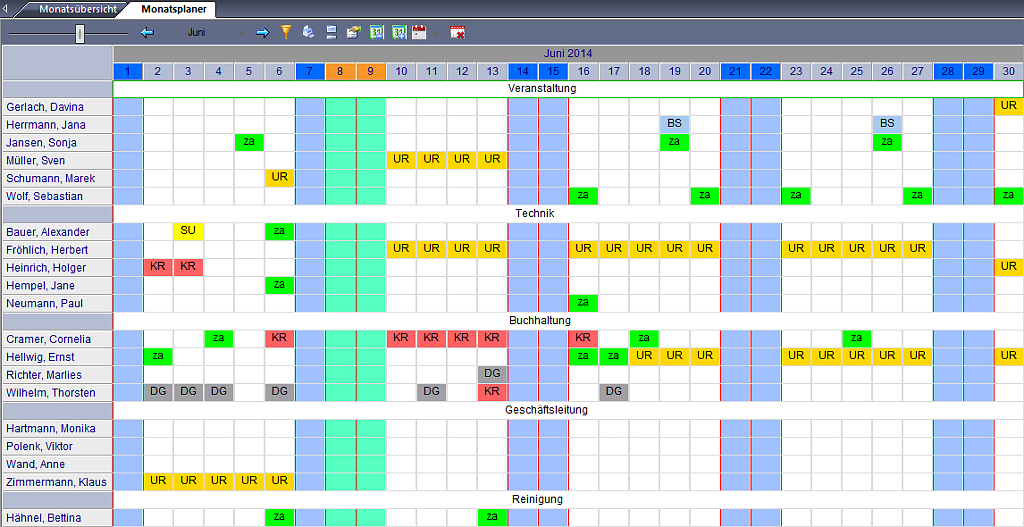Click the red calendar icon
The width and height of the screenshot is (1024, 527).
click(x=419, y=33)
